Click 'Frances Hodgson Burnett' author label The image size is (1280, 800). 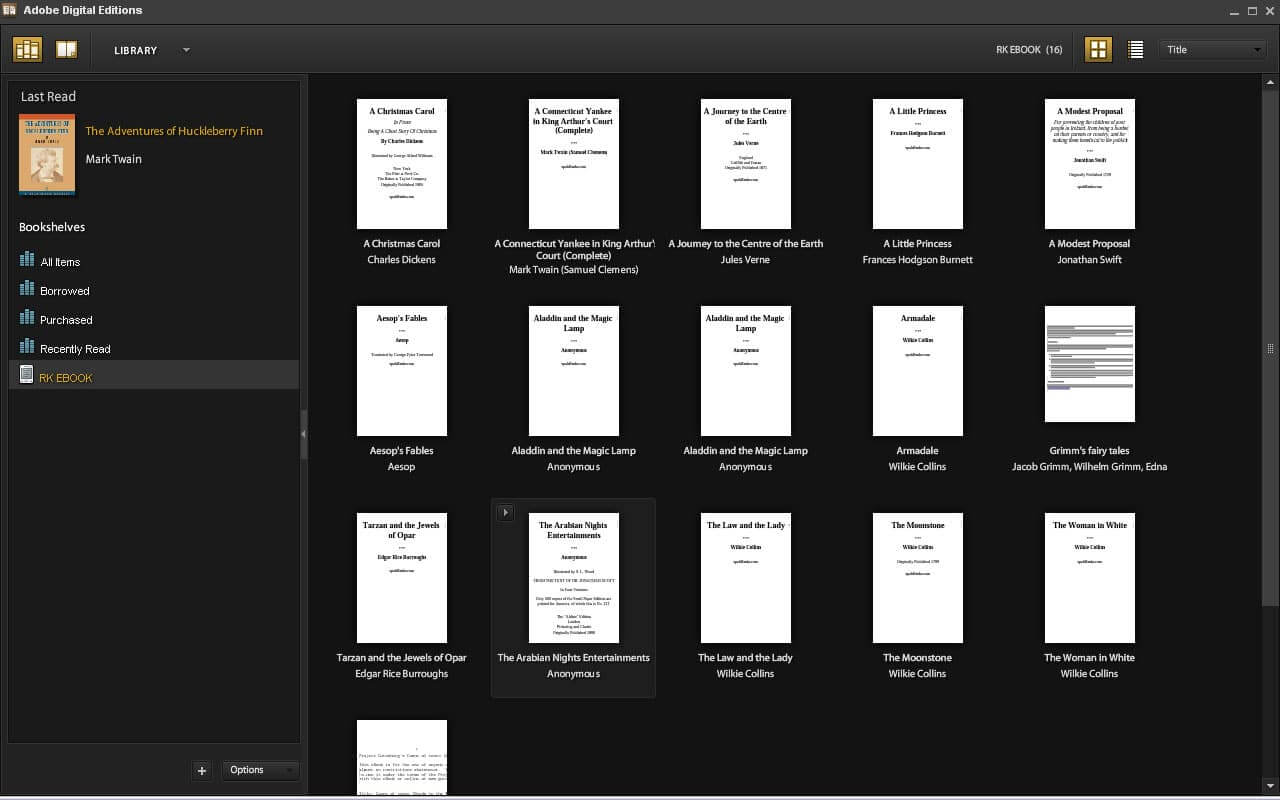(x=917, y=260)
